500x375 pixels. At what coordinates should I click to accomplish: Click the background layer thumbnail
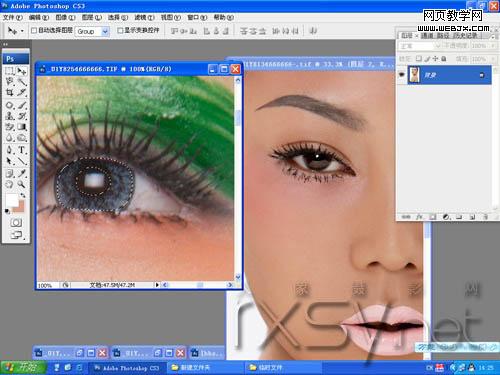[414, 75]
